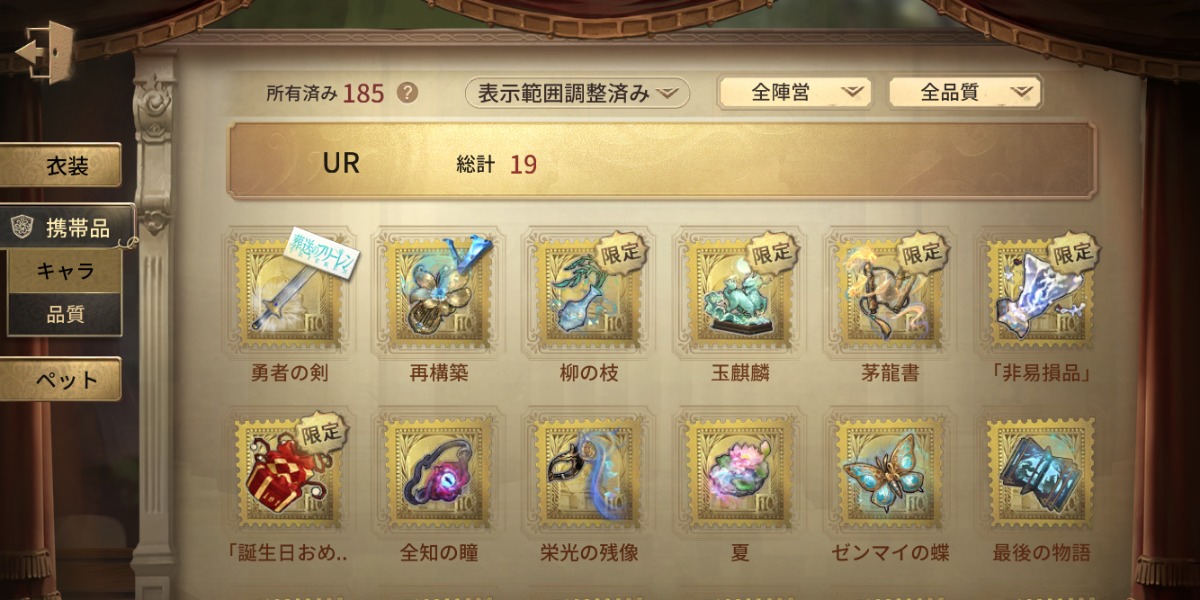The height and width of the screenshot is (600, 1200).
Task: Sort by 品質 quality option
Action: point(65,314)
